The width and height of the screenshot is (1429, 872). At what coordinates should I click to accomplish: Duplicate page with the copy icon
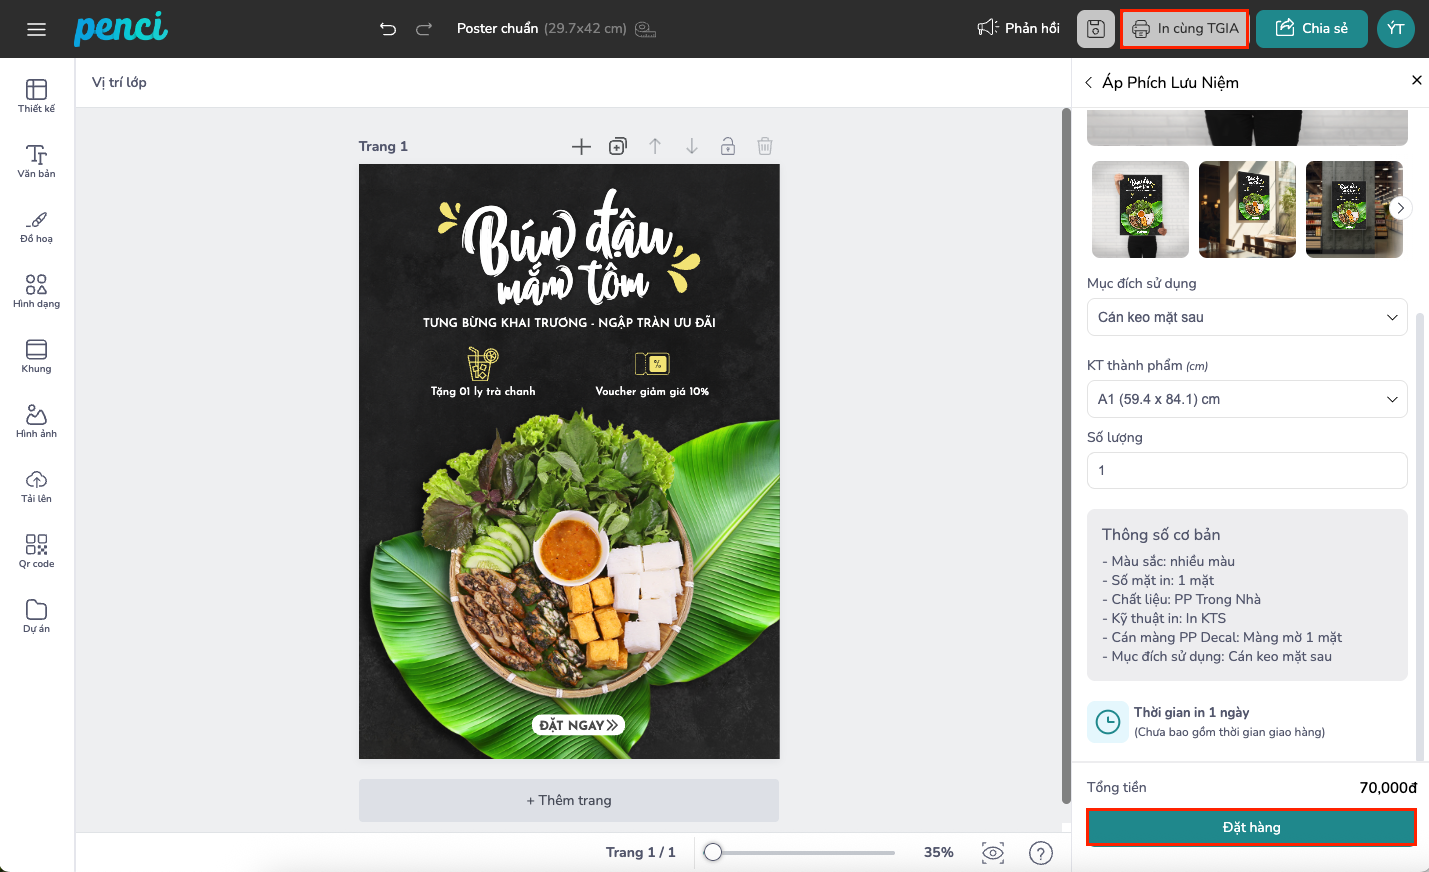pos(618,146)
